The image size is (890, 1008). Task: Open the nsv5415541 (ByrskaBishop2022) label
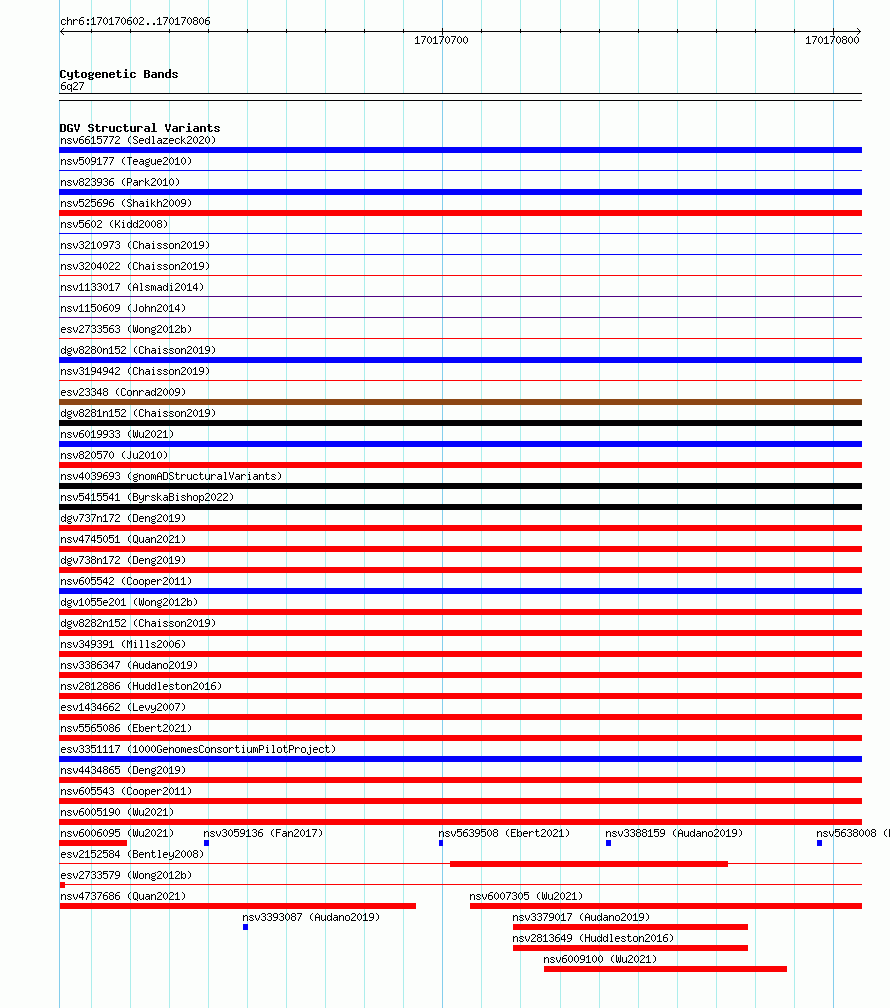point(147,498)
